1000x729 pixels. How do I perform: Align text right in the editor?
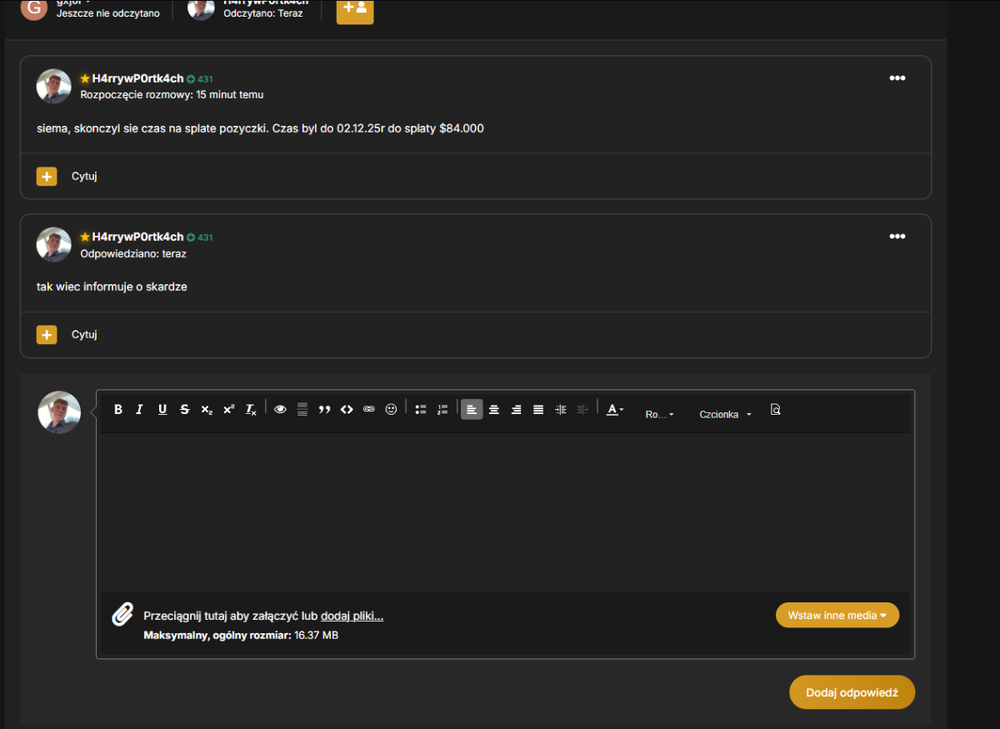coord(516,409)
